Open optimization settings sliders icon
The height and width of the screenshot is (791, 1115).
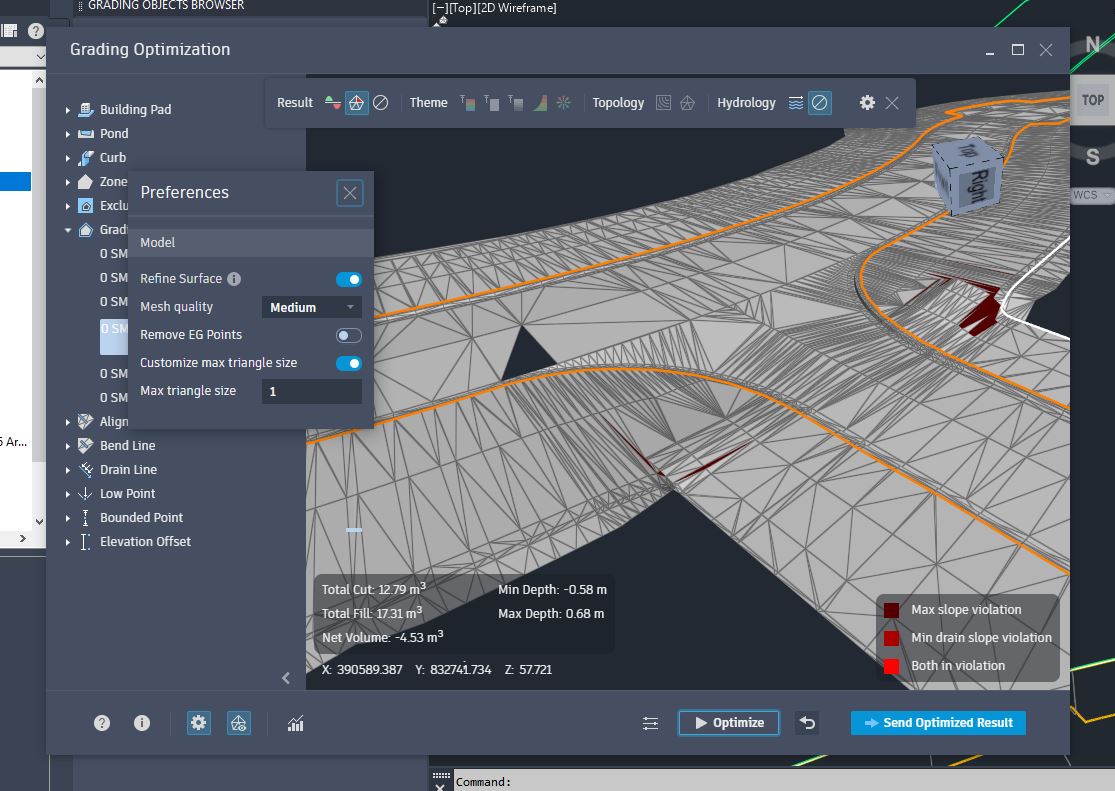650,723
